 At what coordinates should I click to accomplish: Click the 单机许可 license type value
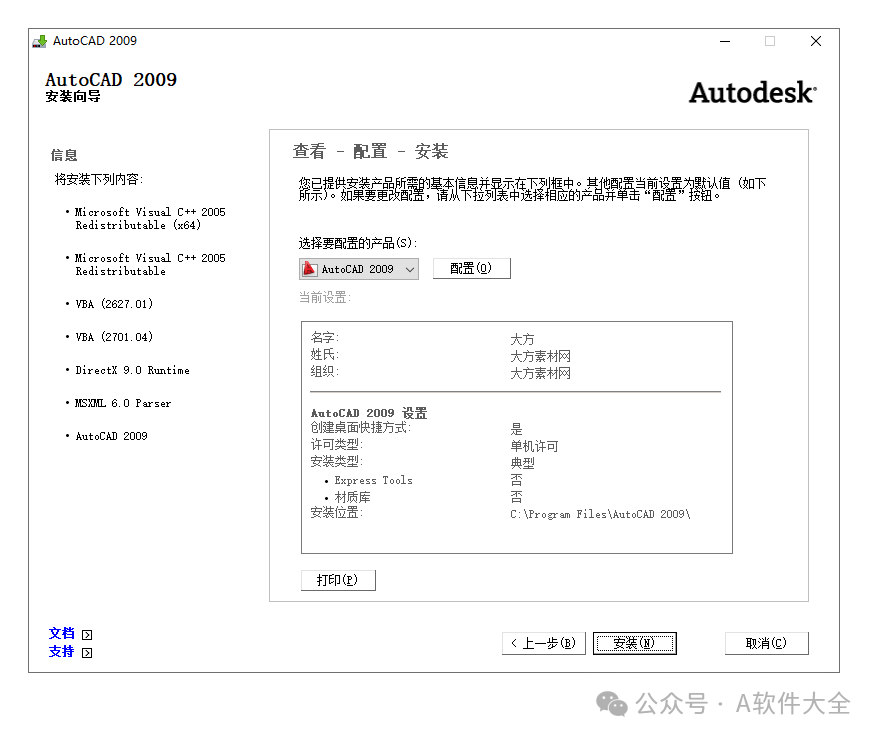pos(534,446)
